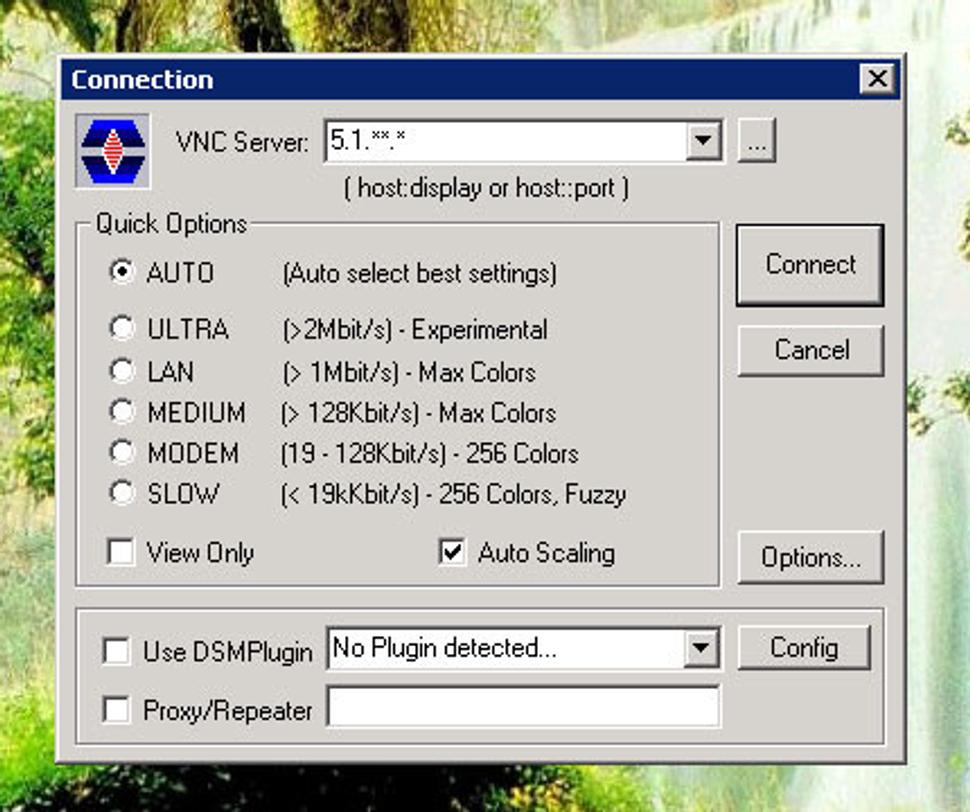This screenshot has width=970, height=812.
Task: Click the Connection title bar text
Action: click(142, 80)
